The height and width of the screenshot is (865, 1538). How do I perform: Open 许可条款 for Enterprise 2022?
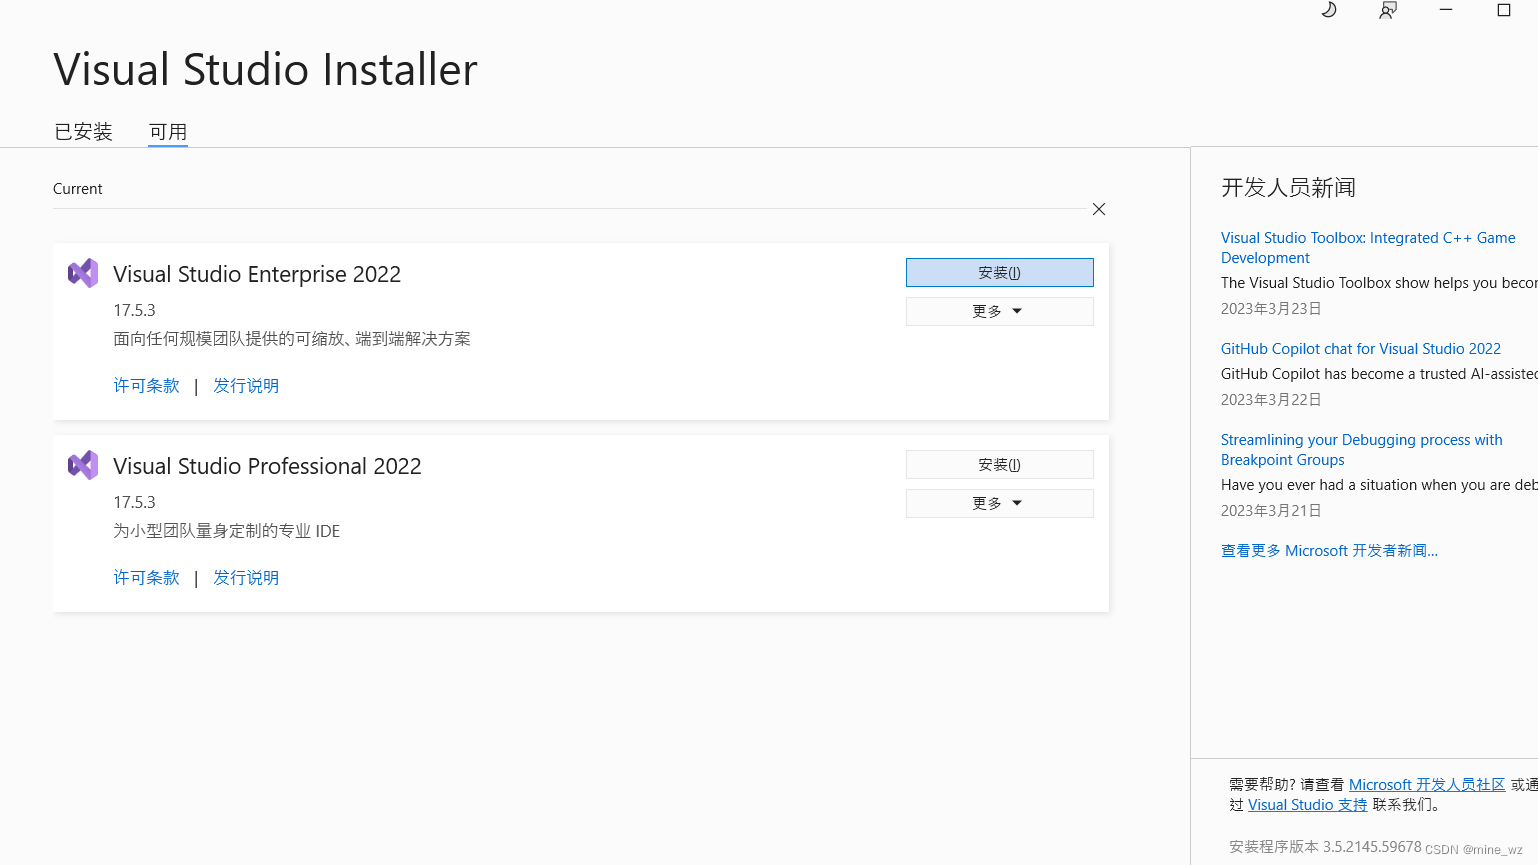(146, 385)
